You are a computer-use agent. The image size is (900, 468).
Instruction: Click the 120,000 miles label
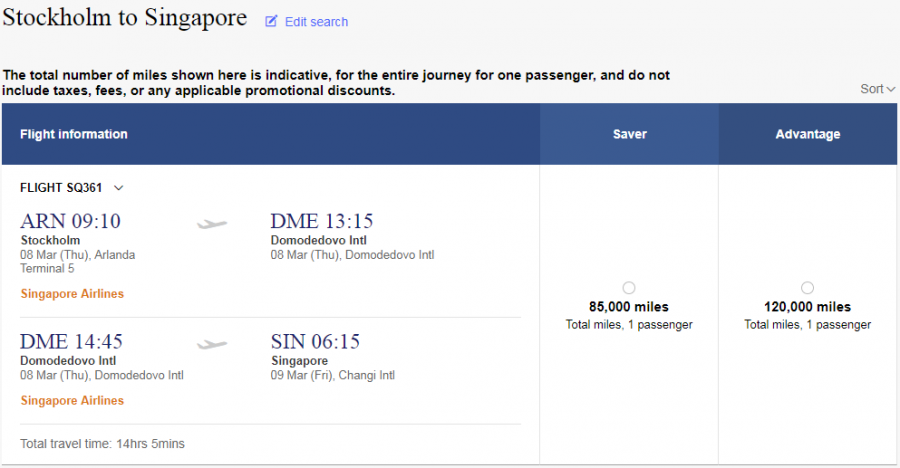(x=807, y=307)
